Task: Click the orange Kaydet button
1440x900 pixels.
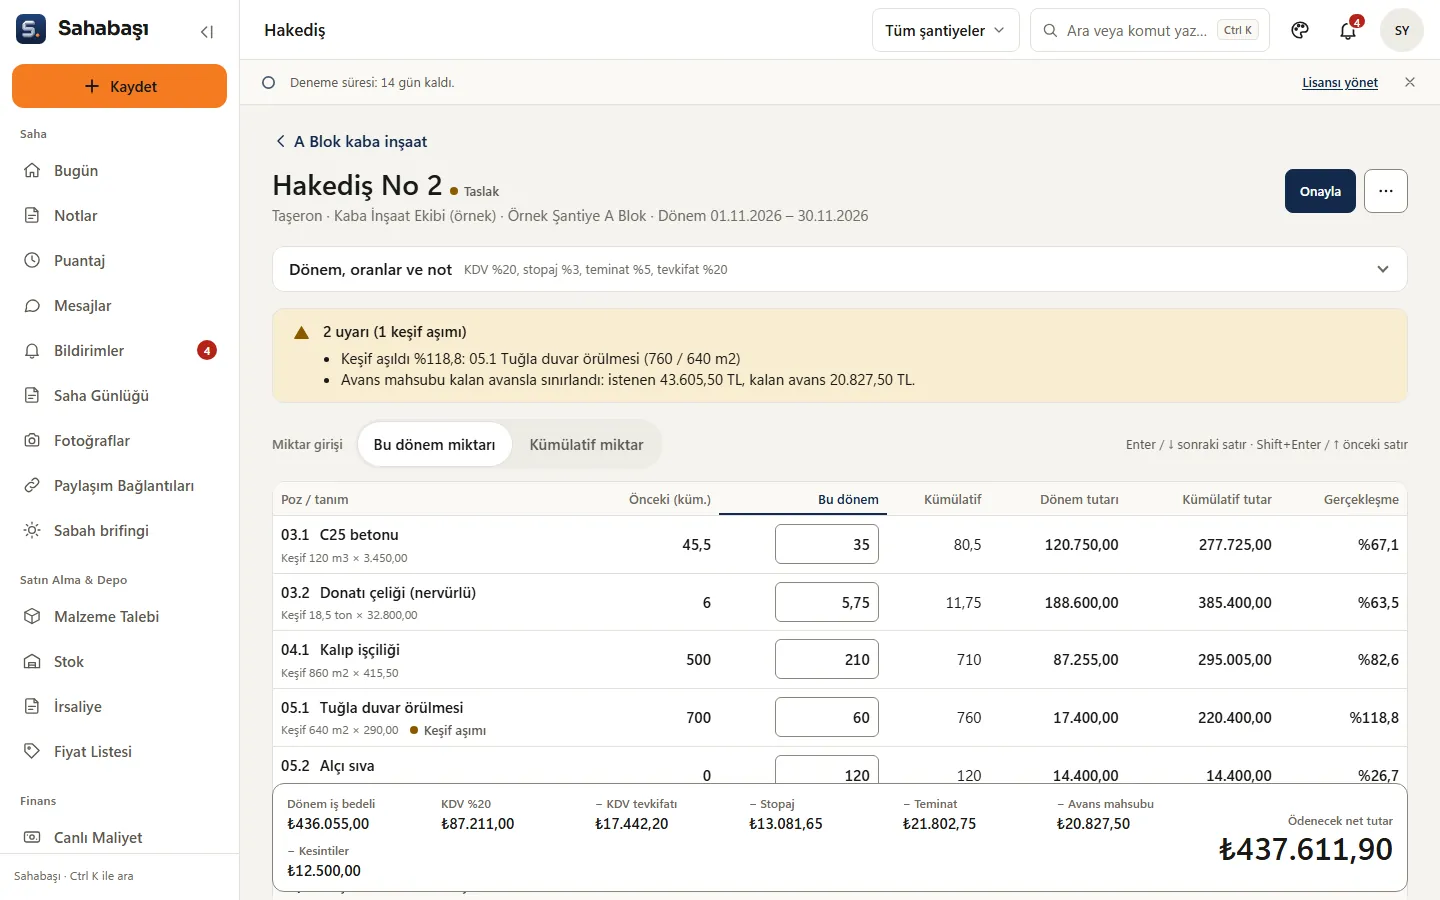Action: tap(119, 86)
